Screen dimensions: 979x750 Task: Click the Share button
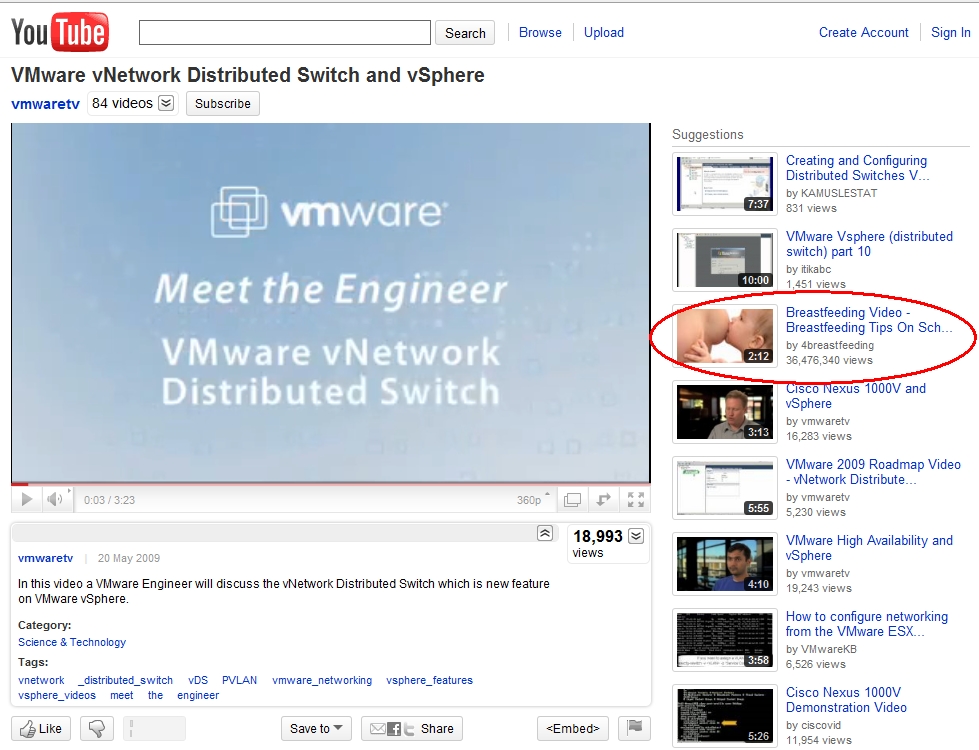(411, 728)
